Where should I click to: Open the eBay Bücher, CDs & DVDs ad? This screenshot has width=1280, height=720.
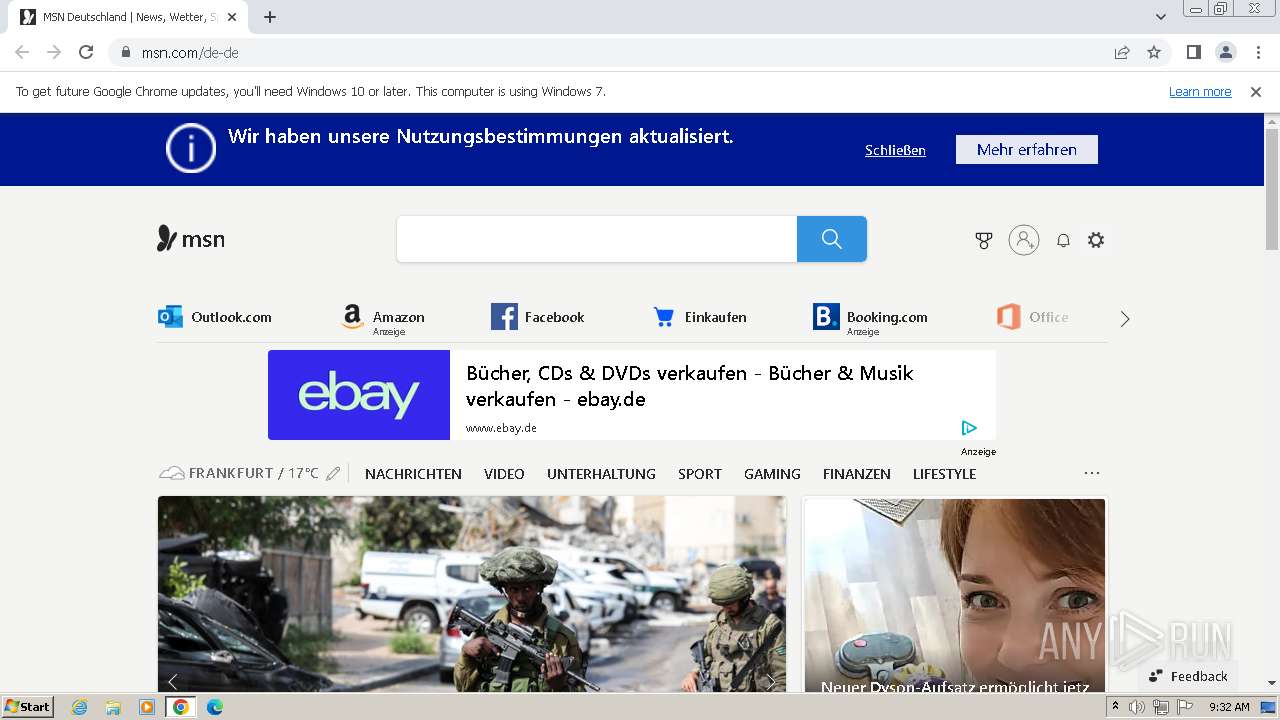632,395
